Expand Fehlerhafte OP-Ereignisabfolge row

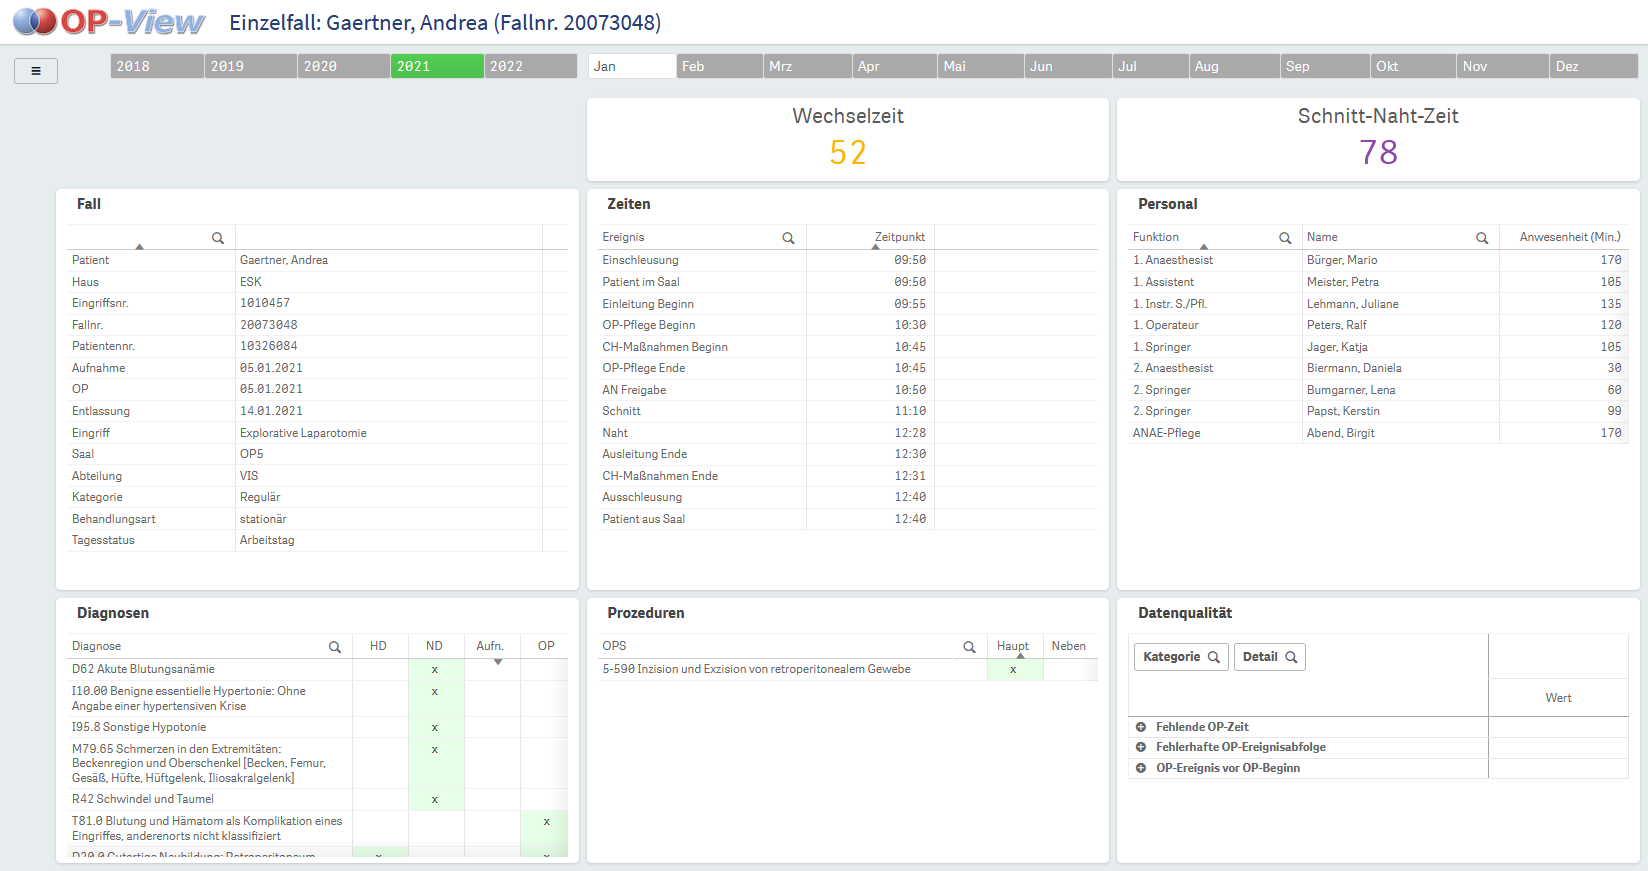click(1141, 747)
